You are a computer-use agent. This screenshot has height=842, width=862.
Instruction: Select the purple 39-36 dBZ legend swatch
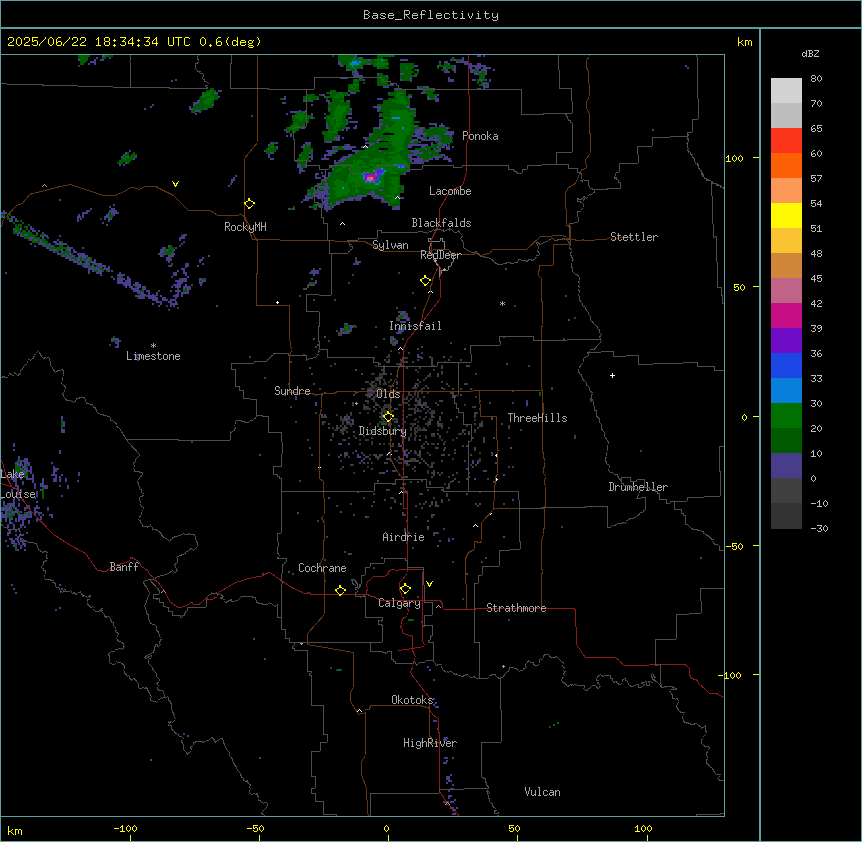coord(786,341)
